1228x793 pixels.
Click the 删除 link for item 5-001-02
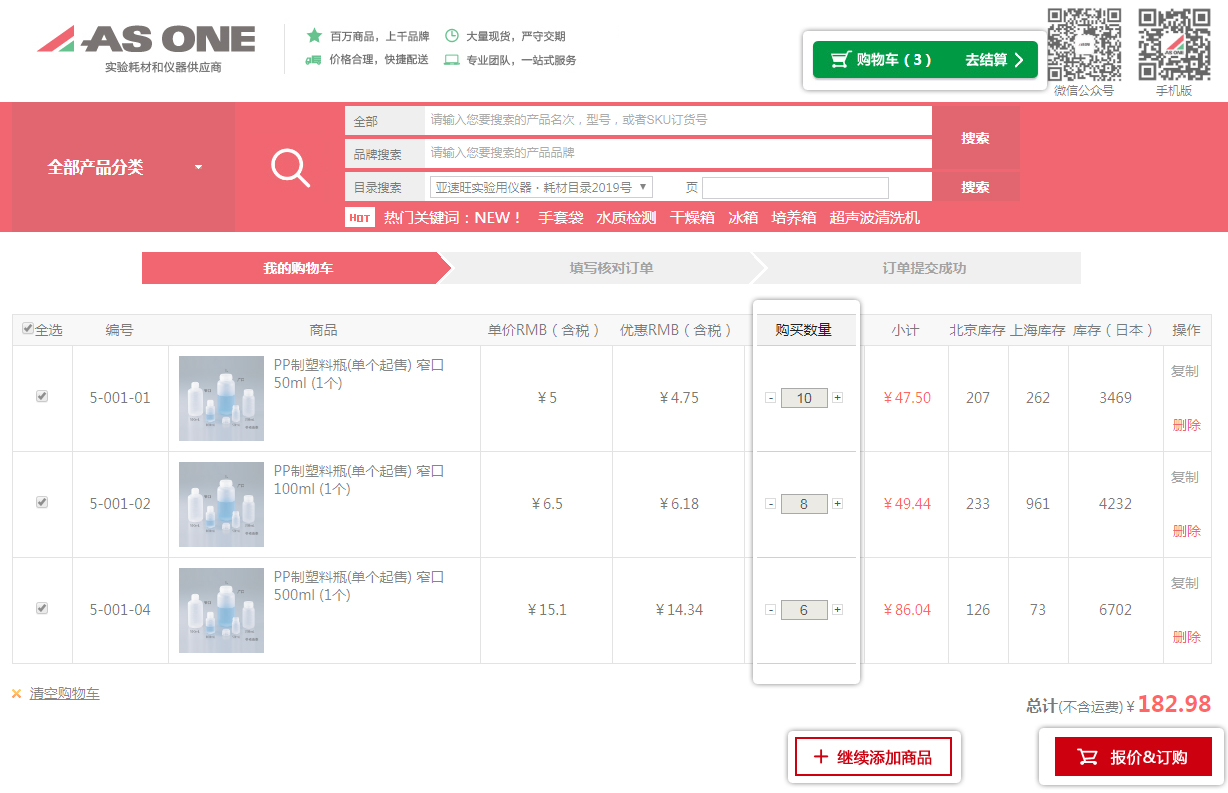coord(1186,531)
